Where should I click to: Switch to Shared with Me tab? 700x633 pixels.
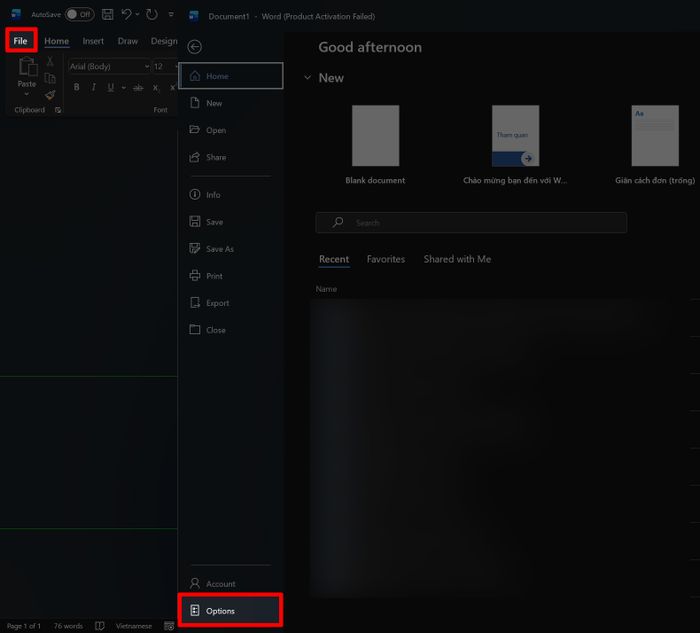point(457,259)
